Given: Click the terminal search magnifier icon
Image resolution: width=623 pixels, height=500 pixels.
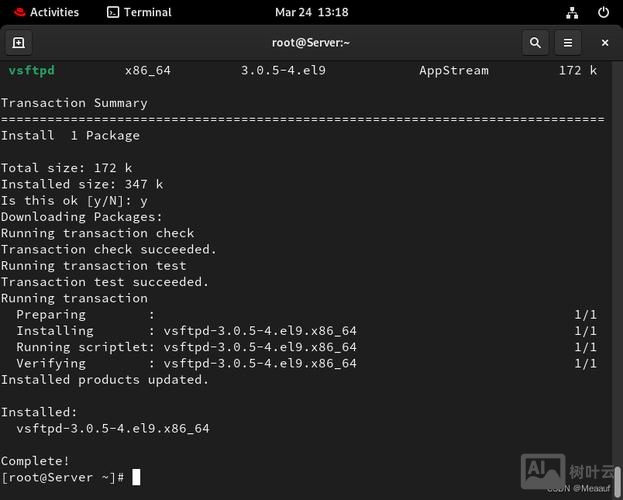Looking at the screenshot, I should click(535, 43).
